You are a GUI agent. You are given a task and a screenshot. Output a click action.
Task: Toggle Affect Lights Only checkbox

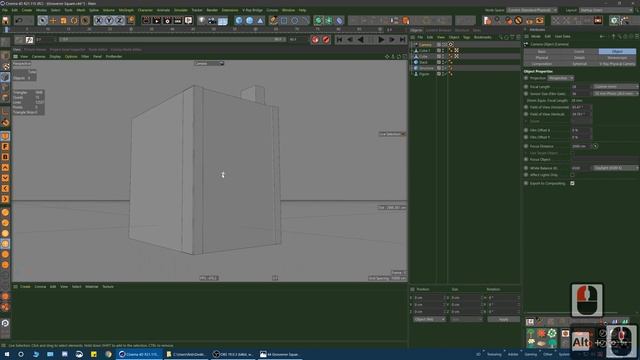click(x=572, y=175)
